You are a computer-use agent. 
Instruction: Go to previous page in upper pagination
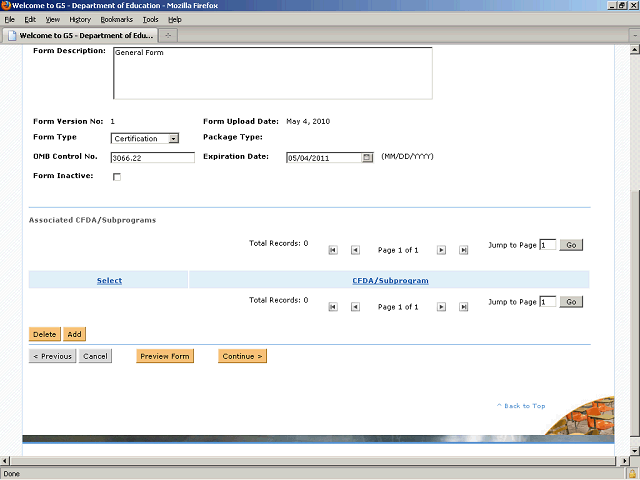356,250
